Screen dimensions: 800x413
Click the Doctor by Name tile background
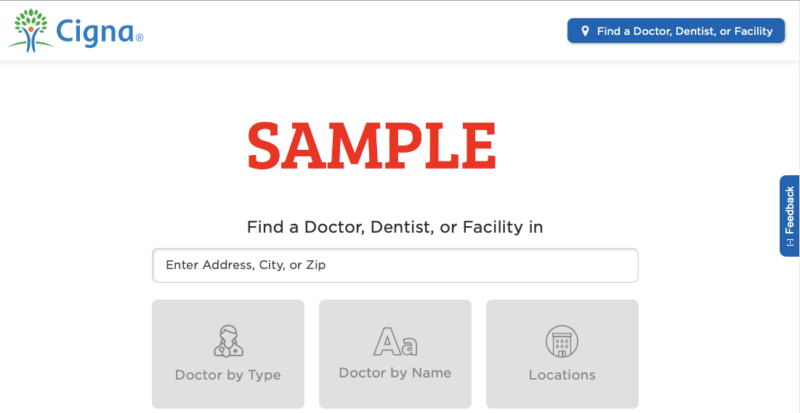click(x=395, y=354)
